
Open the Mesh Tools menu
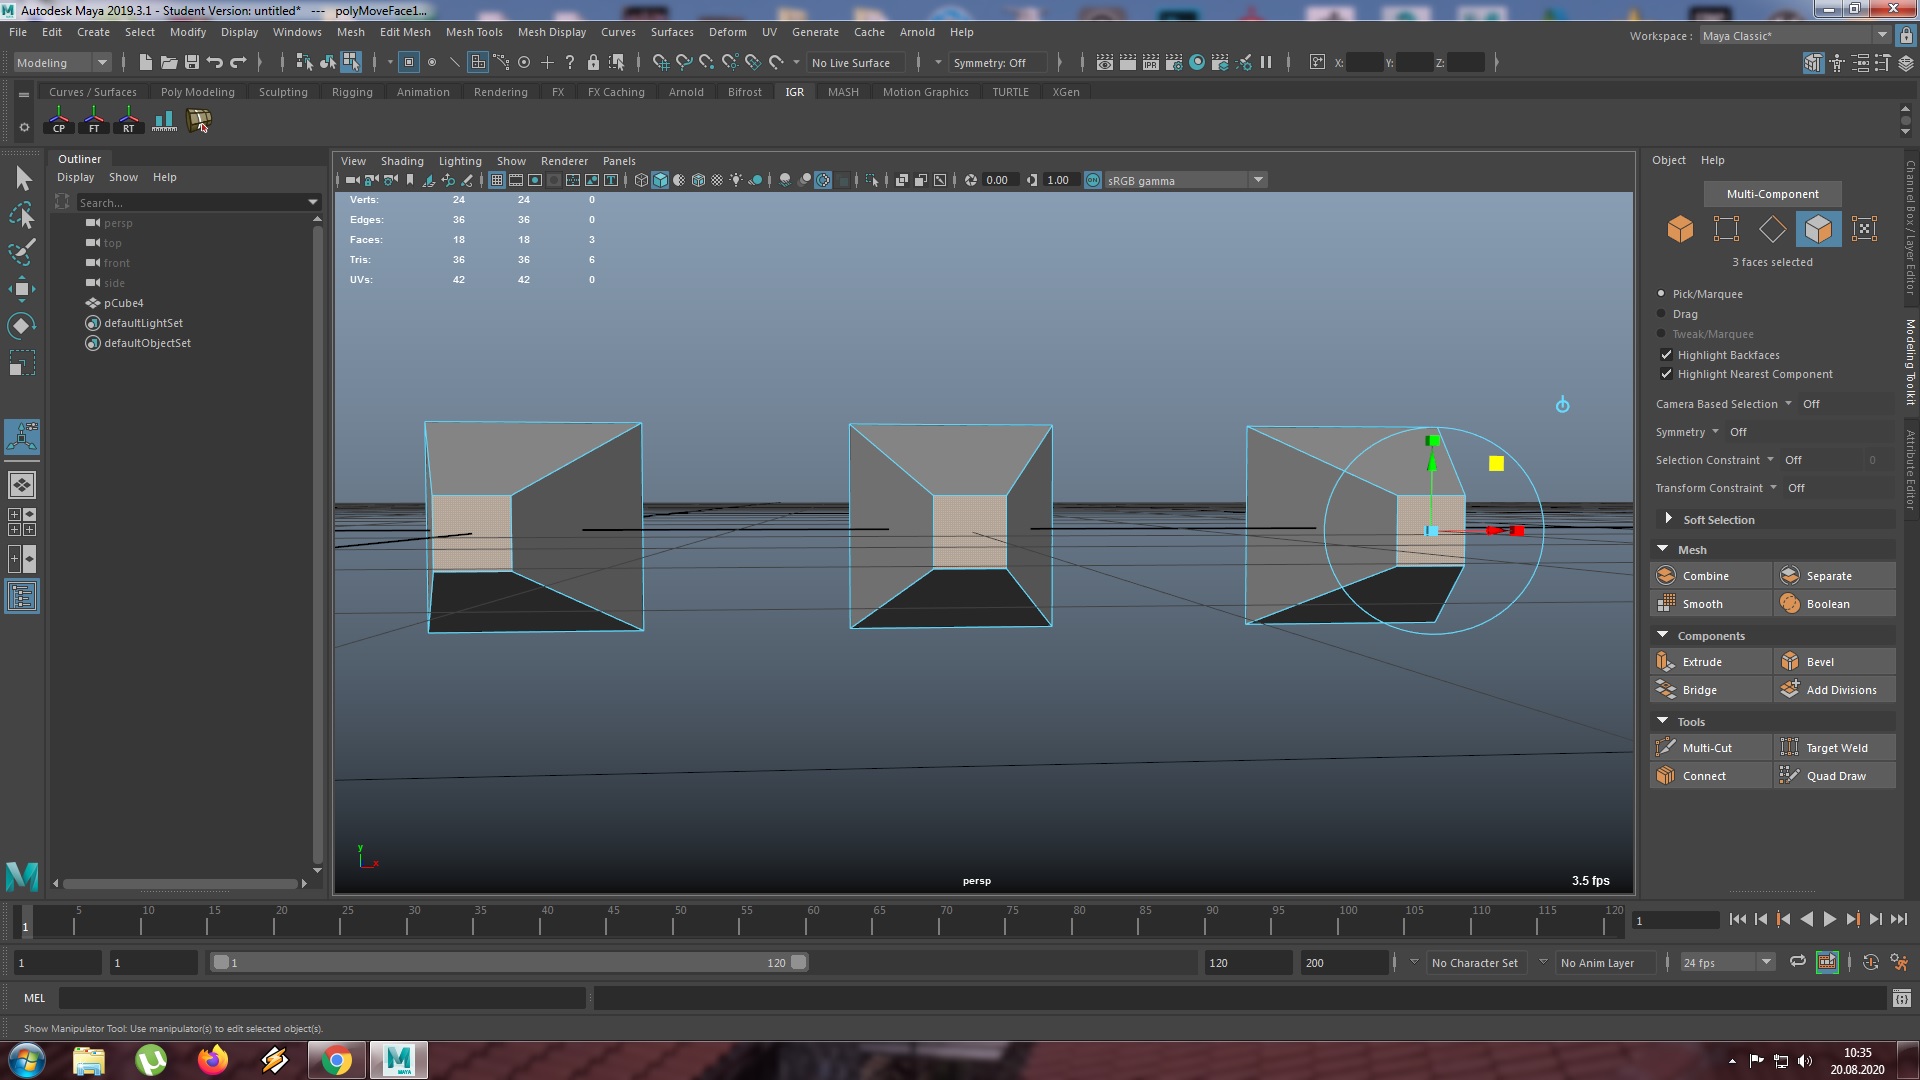click(x=474, y=32)
